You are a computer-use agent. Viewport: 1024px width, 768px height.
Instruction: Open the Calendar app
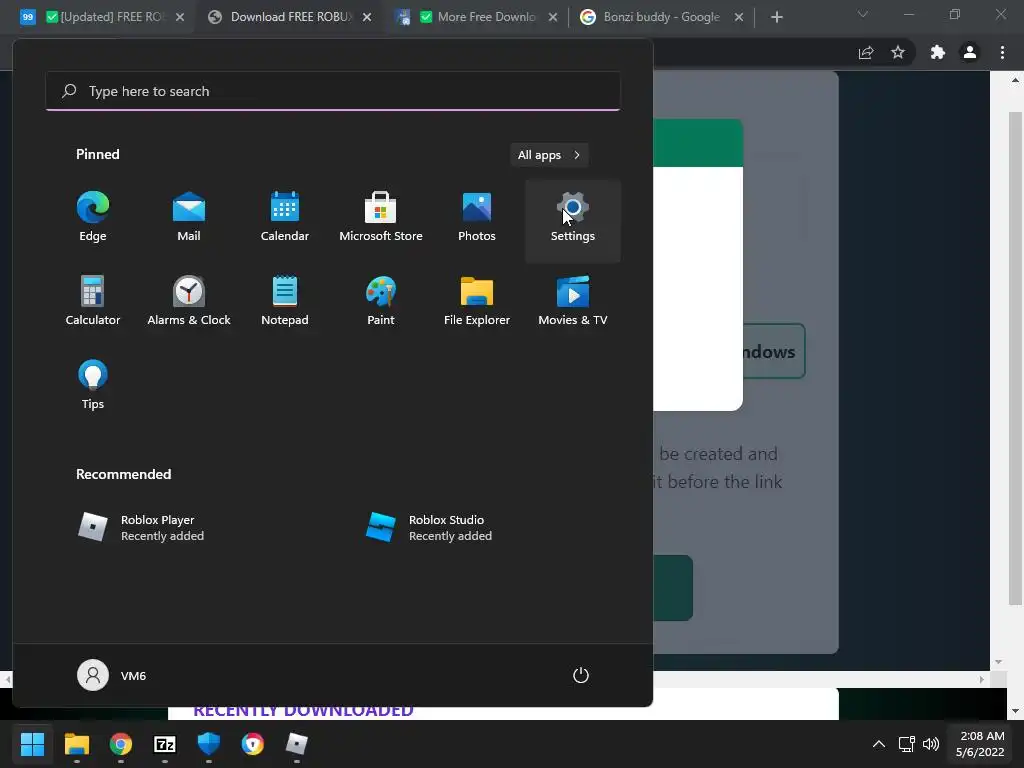[285, 219]
